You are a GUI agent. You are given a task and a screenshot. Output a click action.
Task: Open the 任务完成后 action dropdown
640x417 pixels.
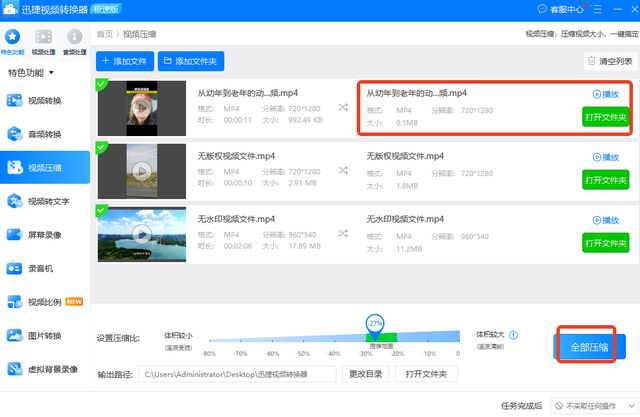click(594, 406)
